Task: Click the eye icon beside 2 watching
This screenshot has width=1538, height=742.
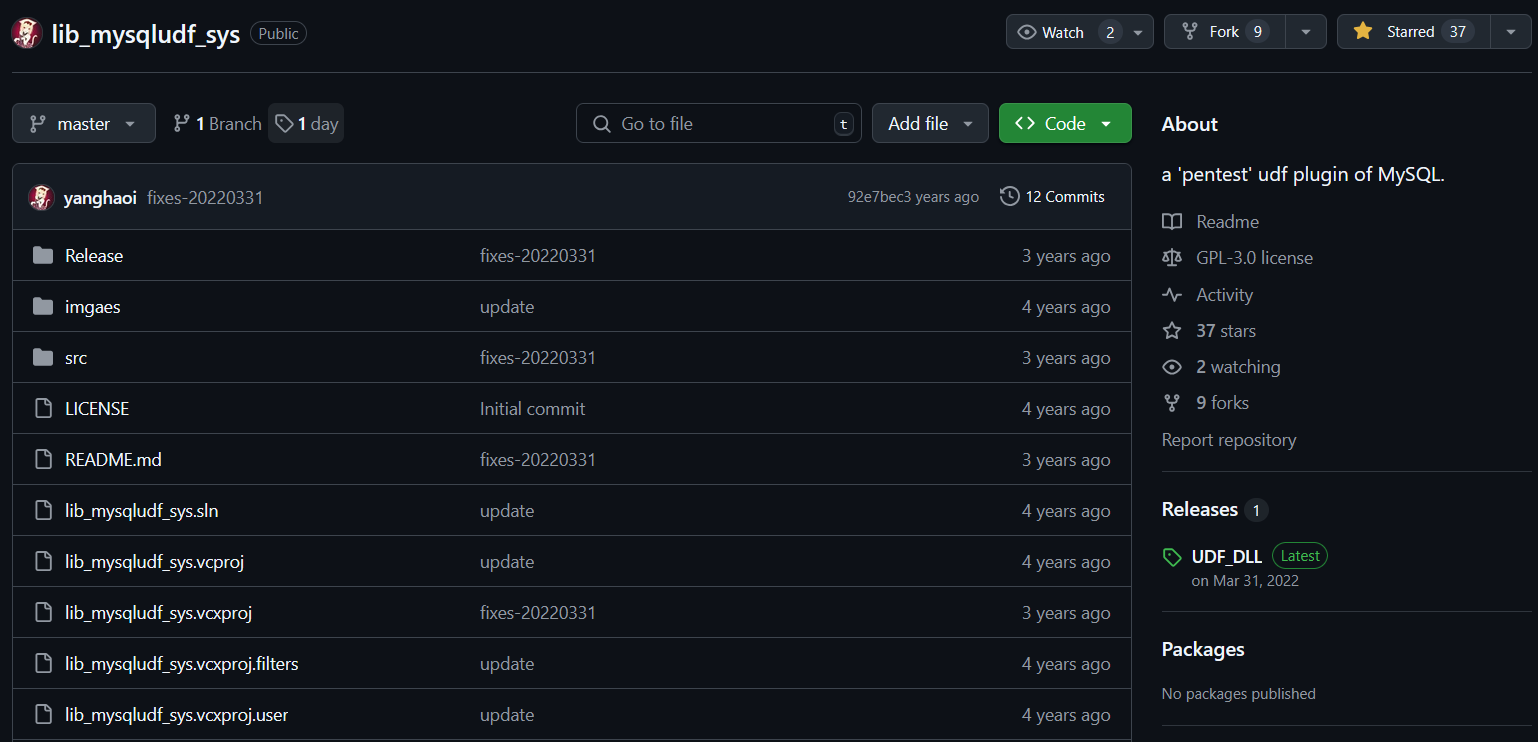Action: [1172, 367]
